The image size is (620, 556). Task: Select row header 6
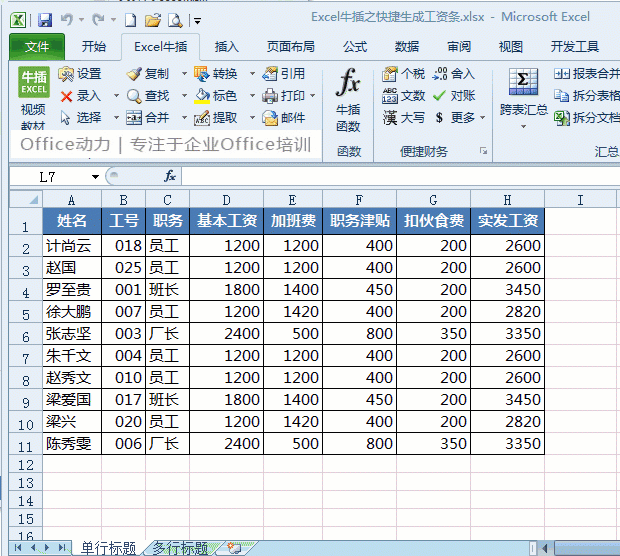26,336
